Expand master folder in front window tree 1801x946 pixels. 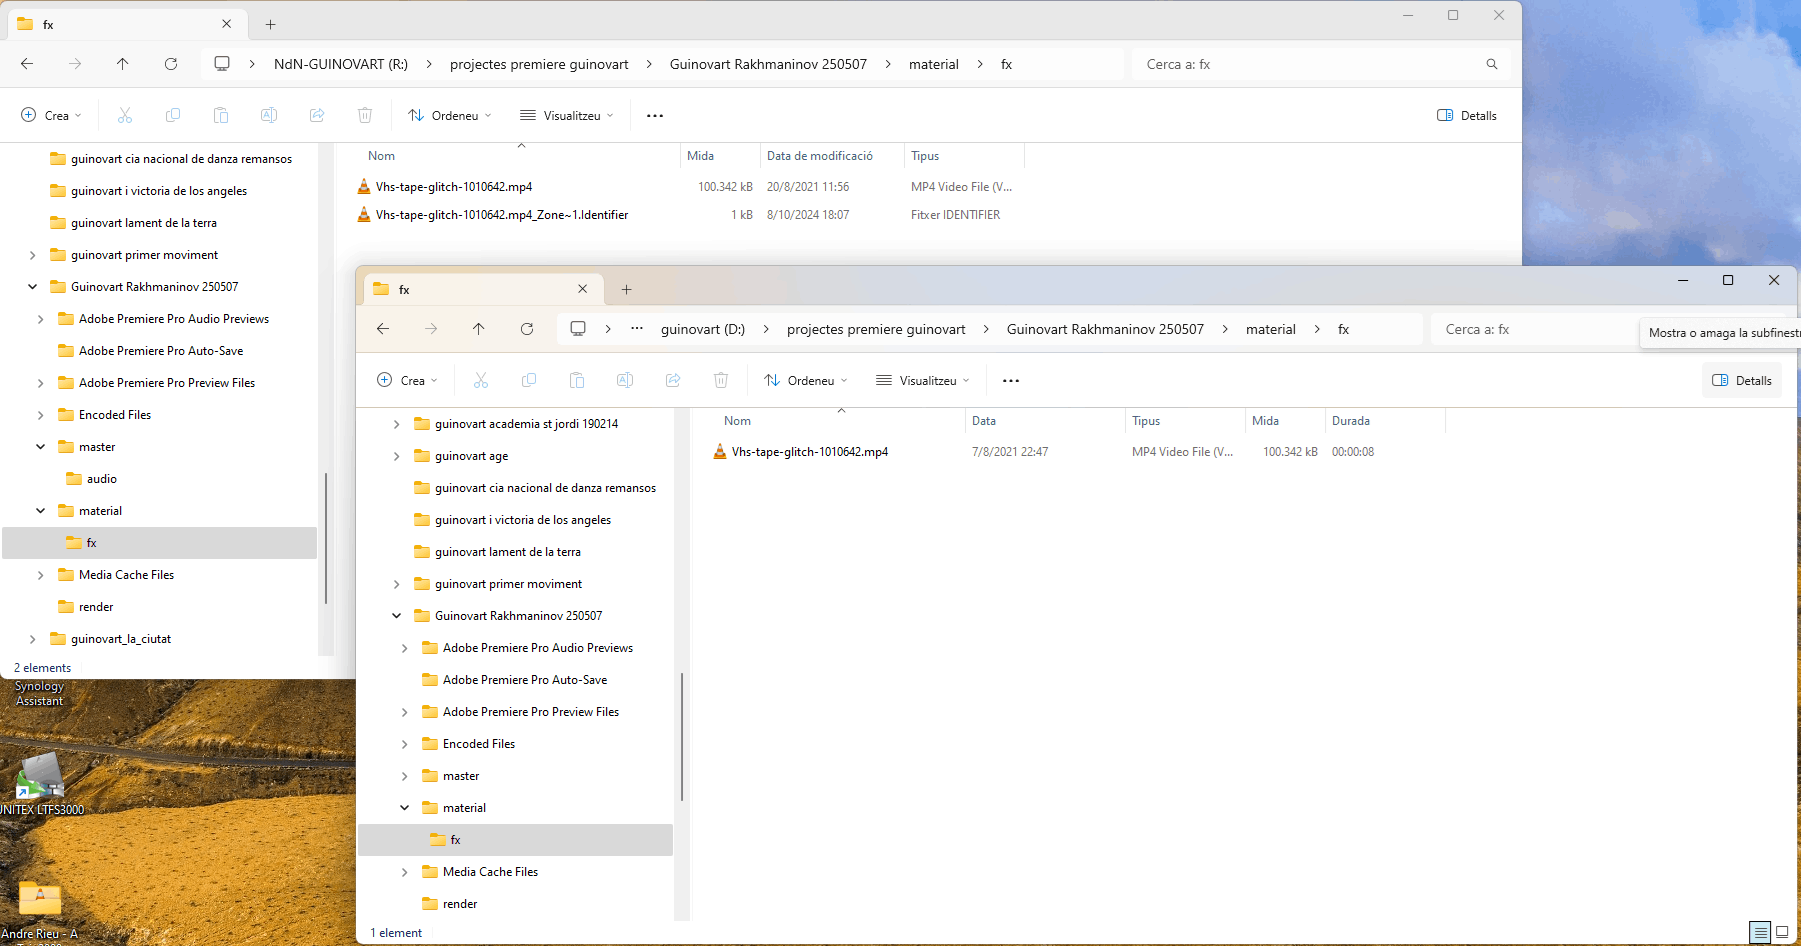pos(405,776)
